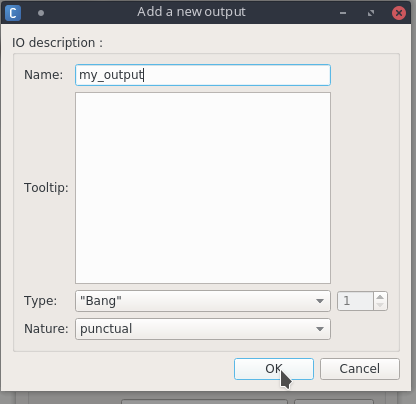
Task: Click the round dot button in the title bar
Action: point(41,13)
